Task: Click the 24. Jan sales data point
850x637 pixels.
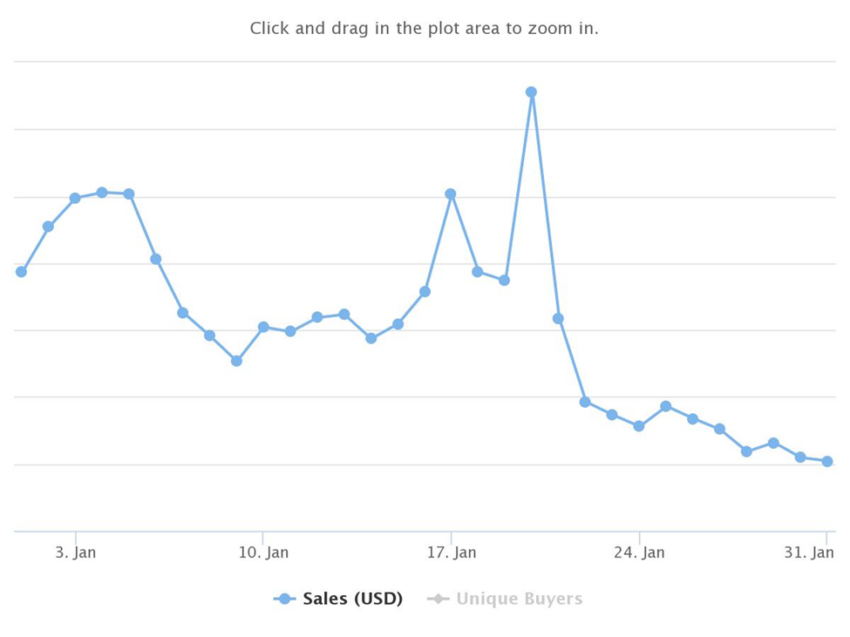Action: coord(639,426)
